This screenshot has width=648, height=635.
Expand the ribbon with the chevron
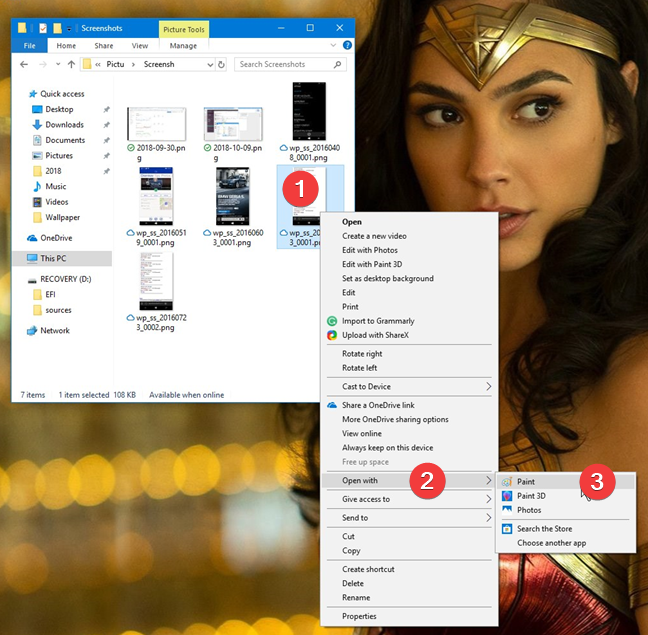point(333,45)
